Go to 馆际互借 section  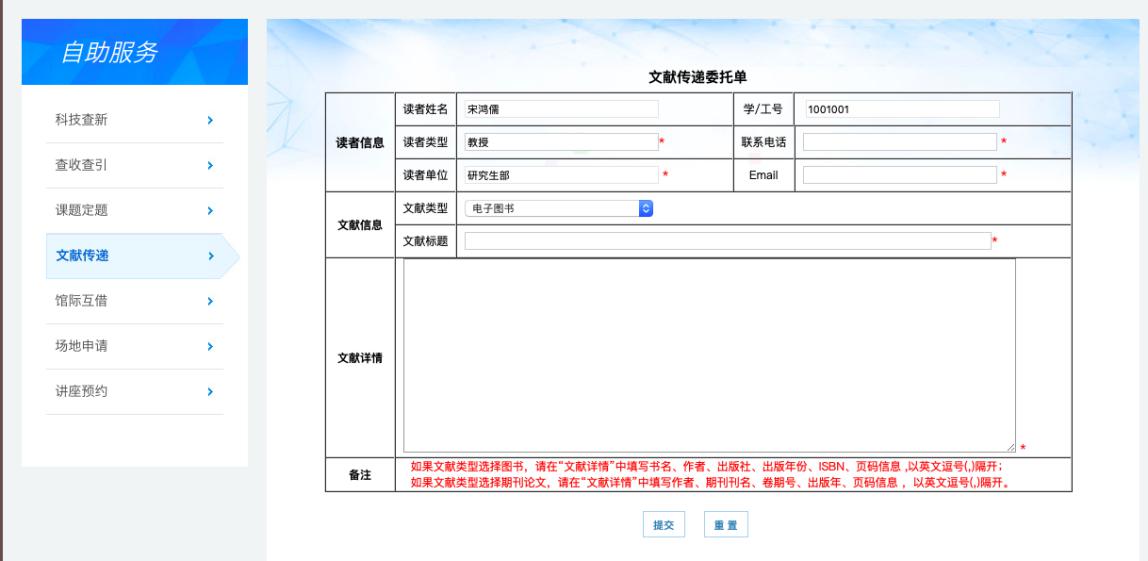click(135, 301)
